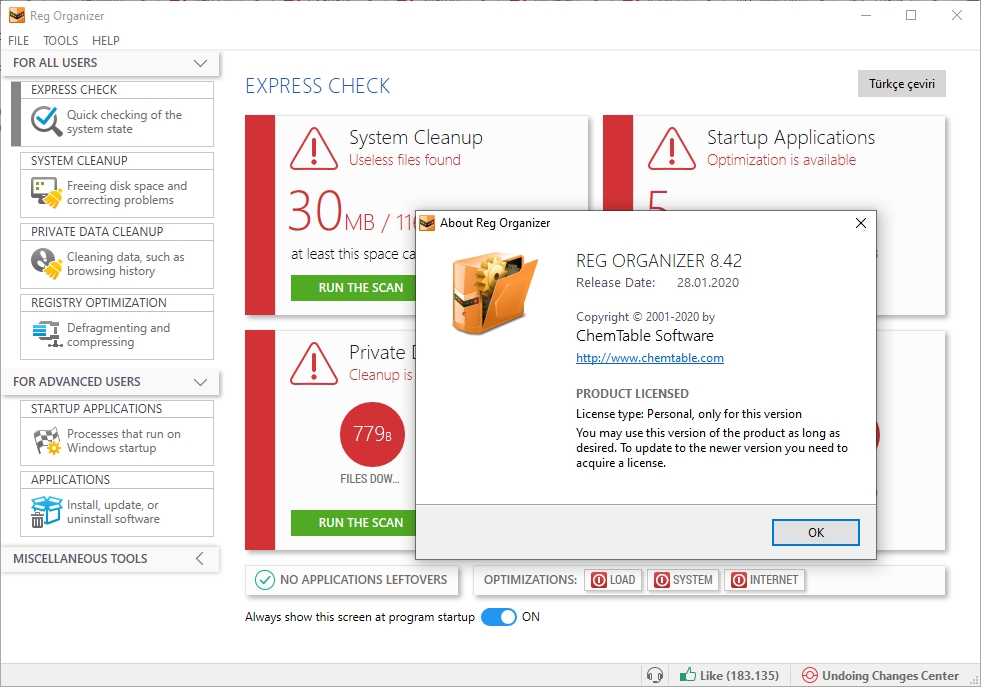This screenshot has width=981, height=687.
Task: Click the status bar resize grip
Action: click(973, 679)
